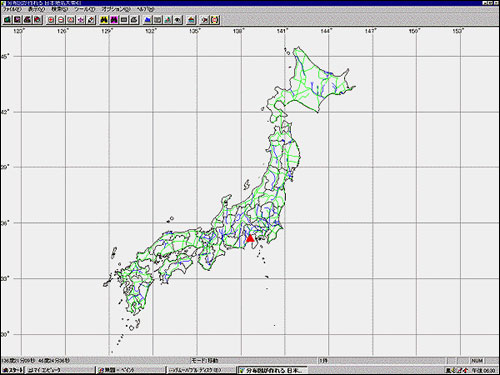Screen dimensions: 500x375
Task: Click the 1月 field in status bar
Action: [382, 360]
